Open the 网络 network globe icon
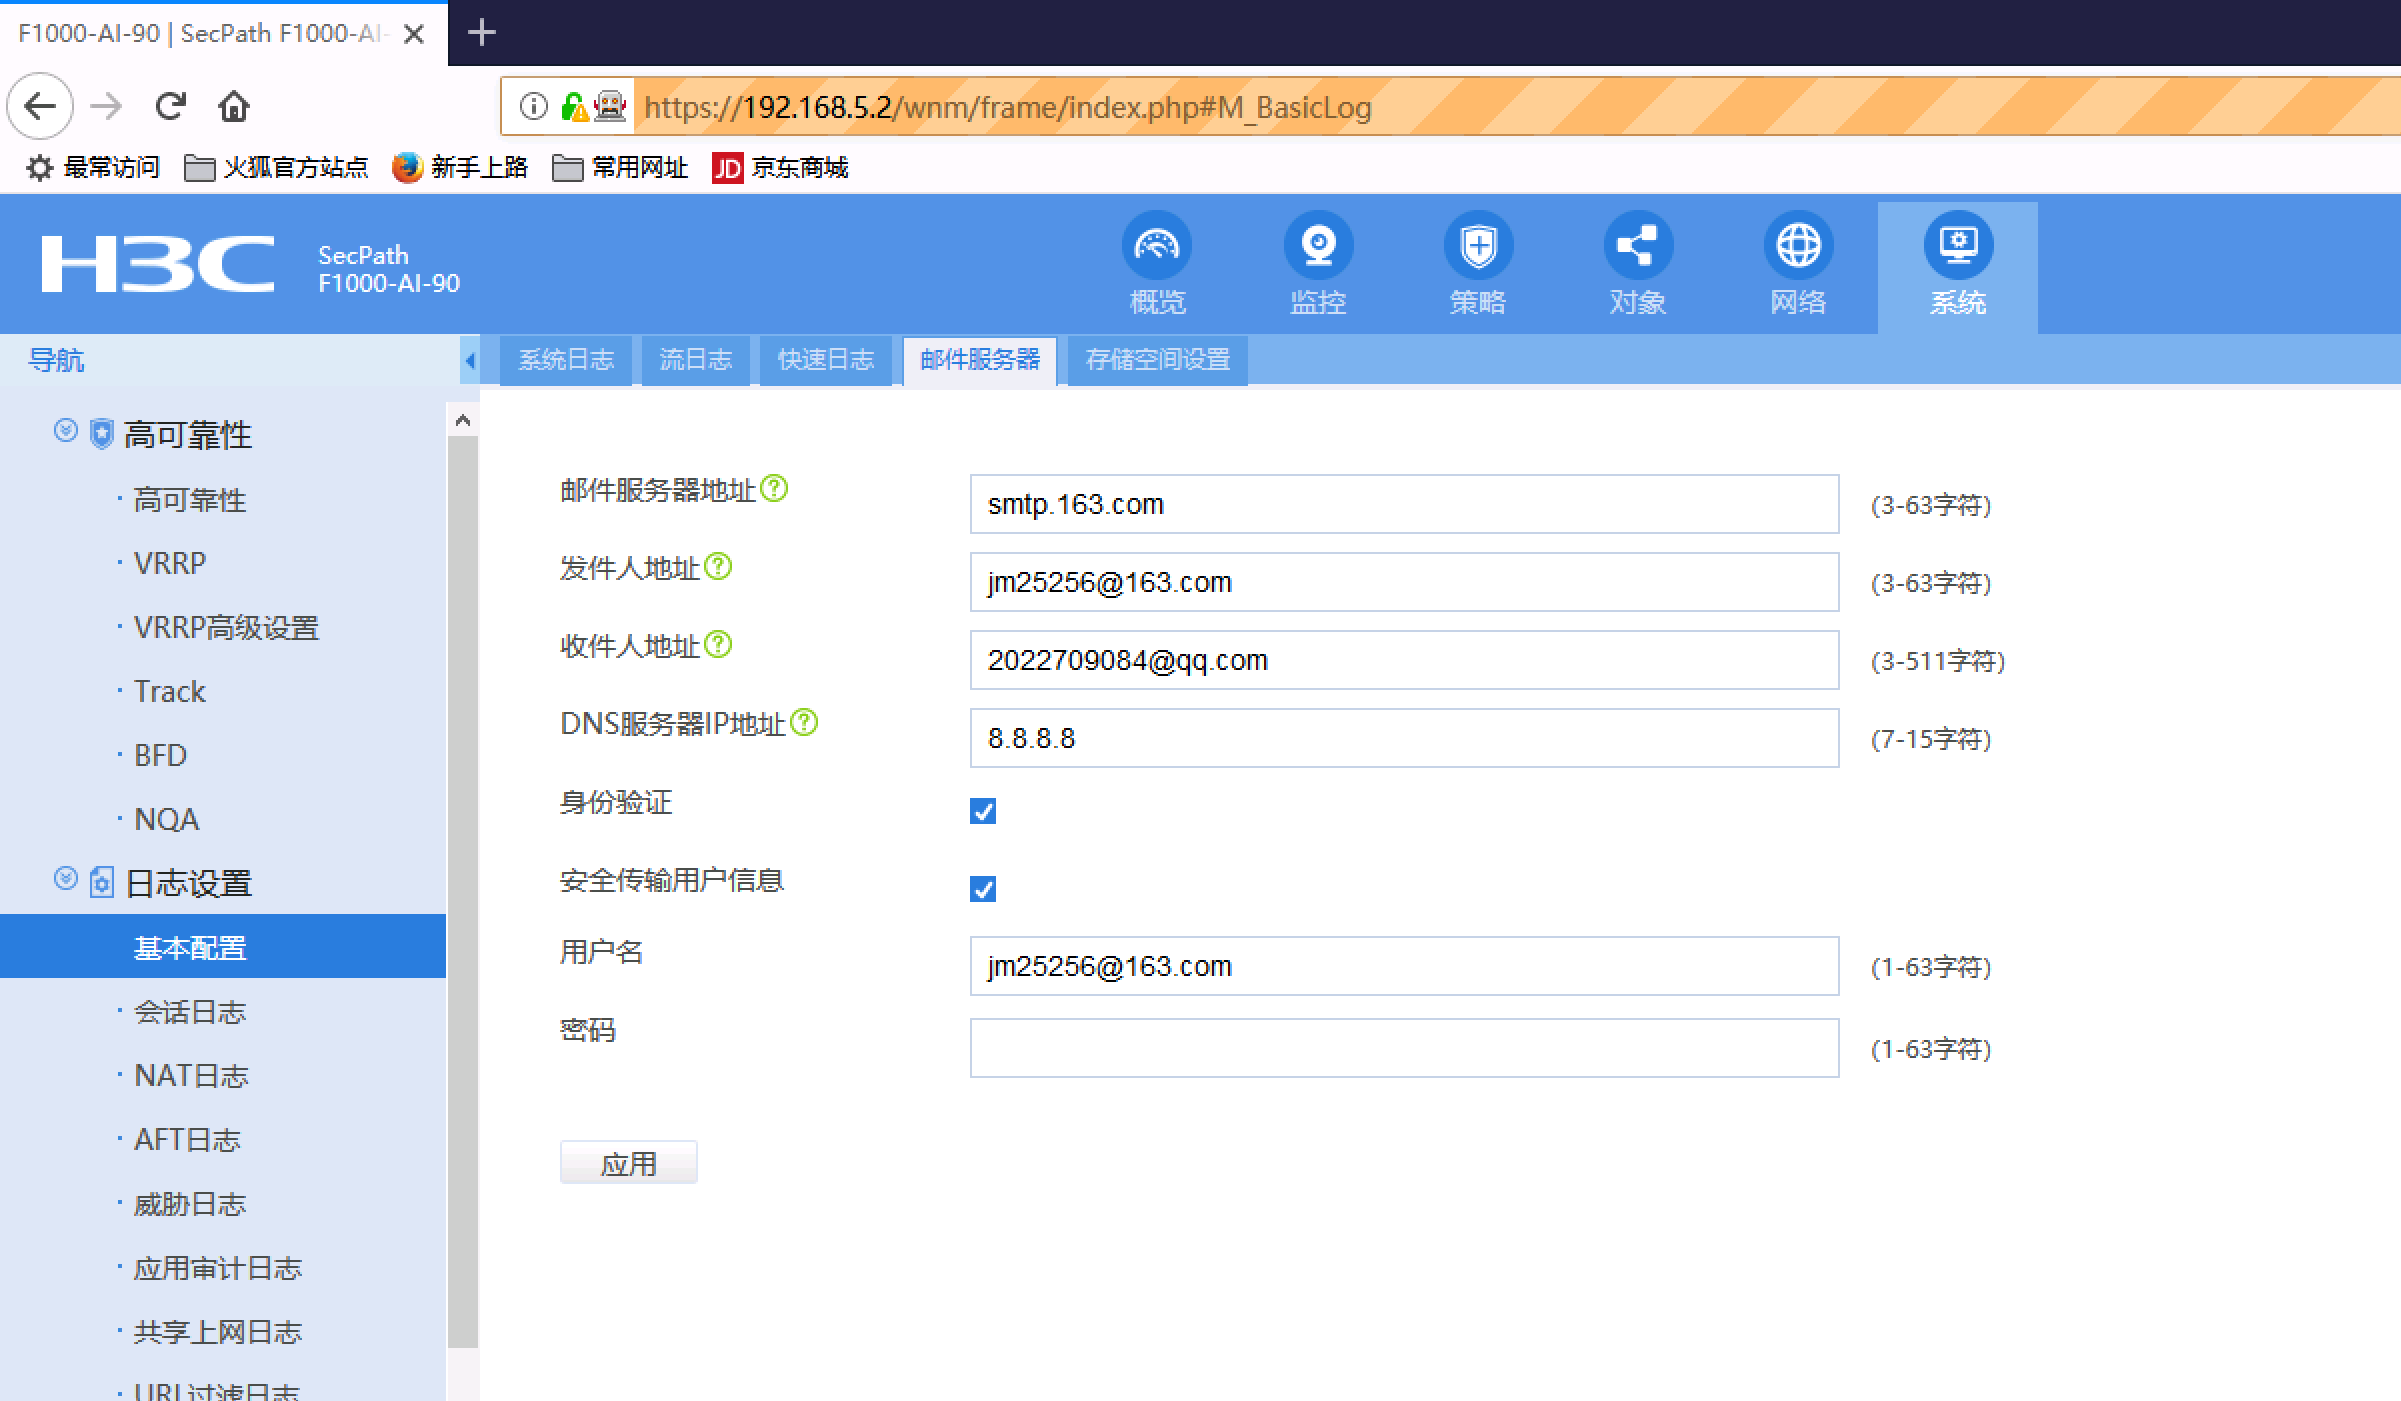The height and width of the screenshot is (1401, 2401). (1798, 246)
